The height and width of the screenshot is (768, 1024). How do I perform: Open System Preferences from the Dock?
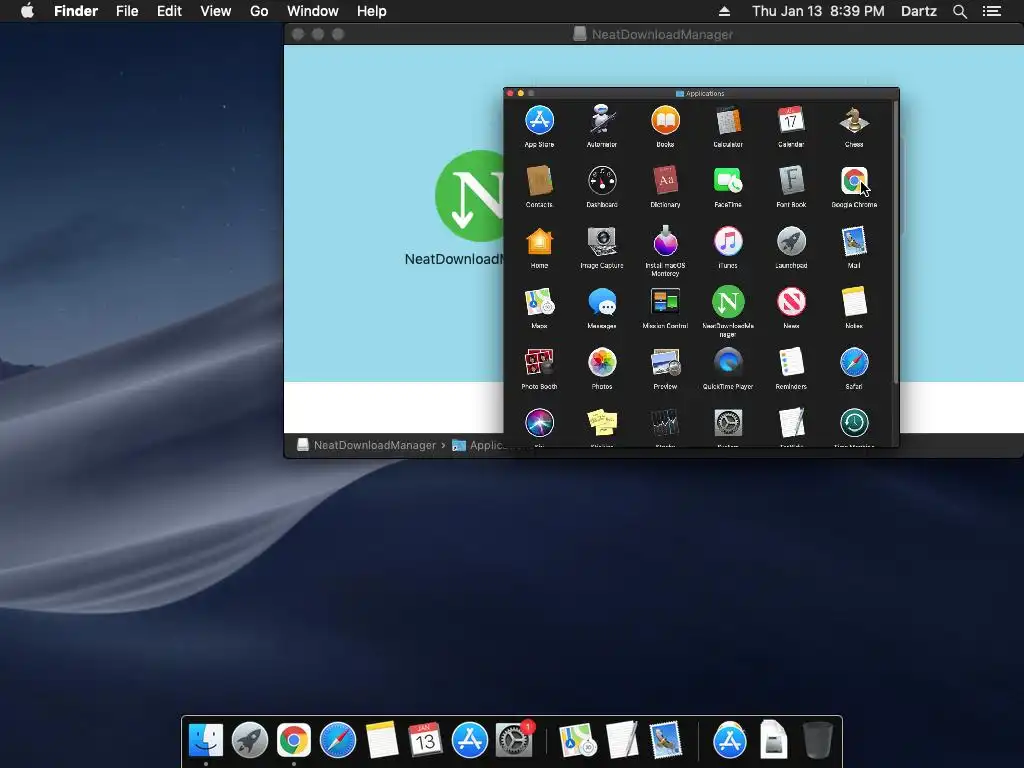[x=513, y=740]
